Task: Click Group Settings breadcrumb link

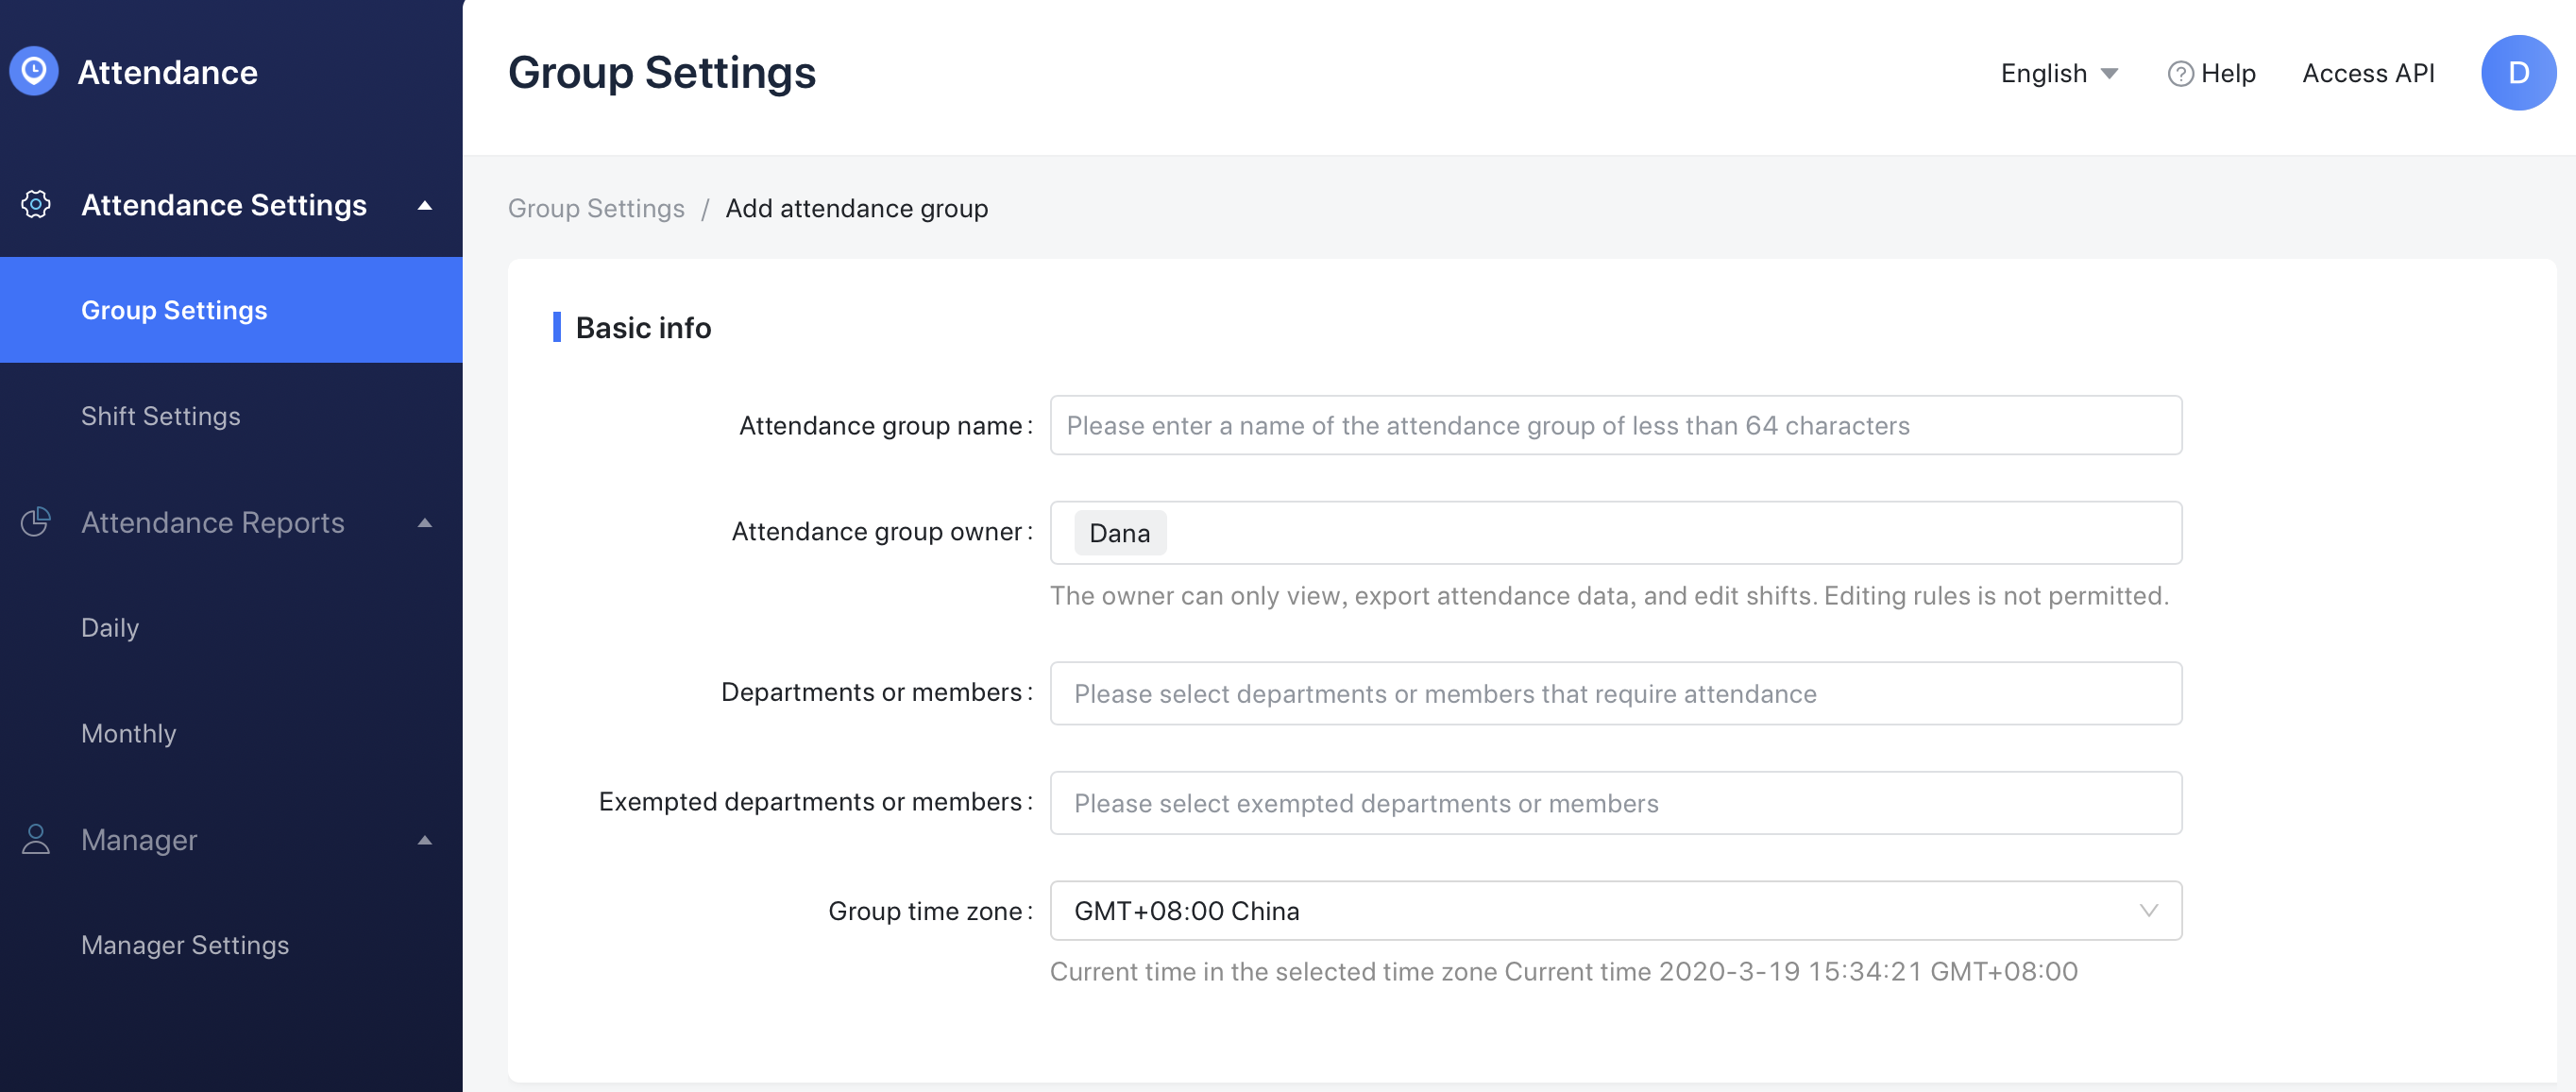Action: tap(596, 209)
